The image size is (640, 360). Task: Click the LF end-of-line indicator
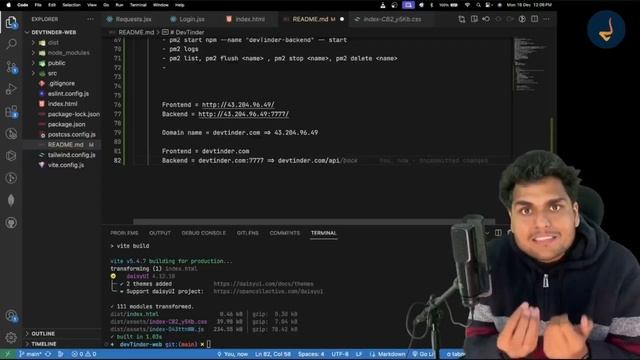359,354
